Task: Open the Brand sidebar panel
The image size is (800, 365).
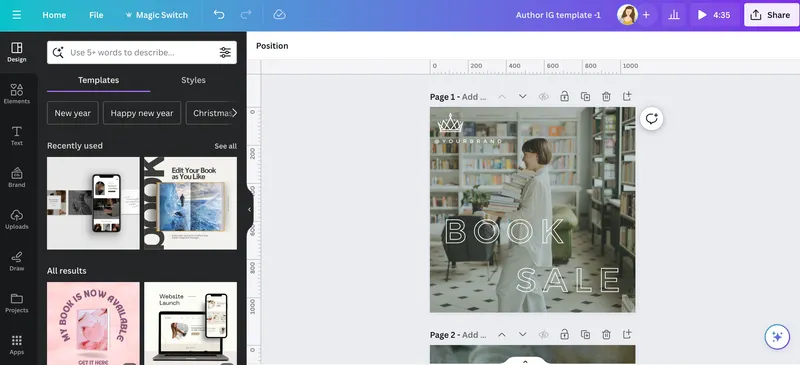Action: click(x=16, y=178)
